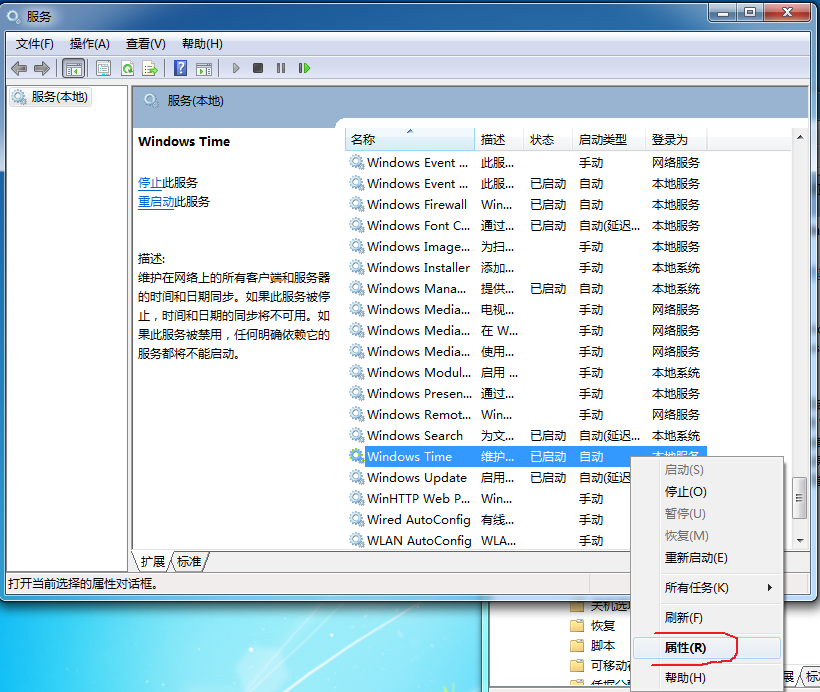Click gear icon of WLAN AutoConfig row
The height and width of the screenshot is (692, 820).
357,540
